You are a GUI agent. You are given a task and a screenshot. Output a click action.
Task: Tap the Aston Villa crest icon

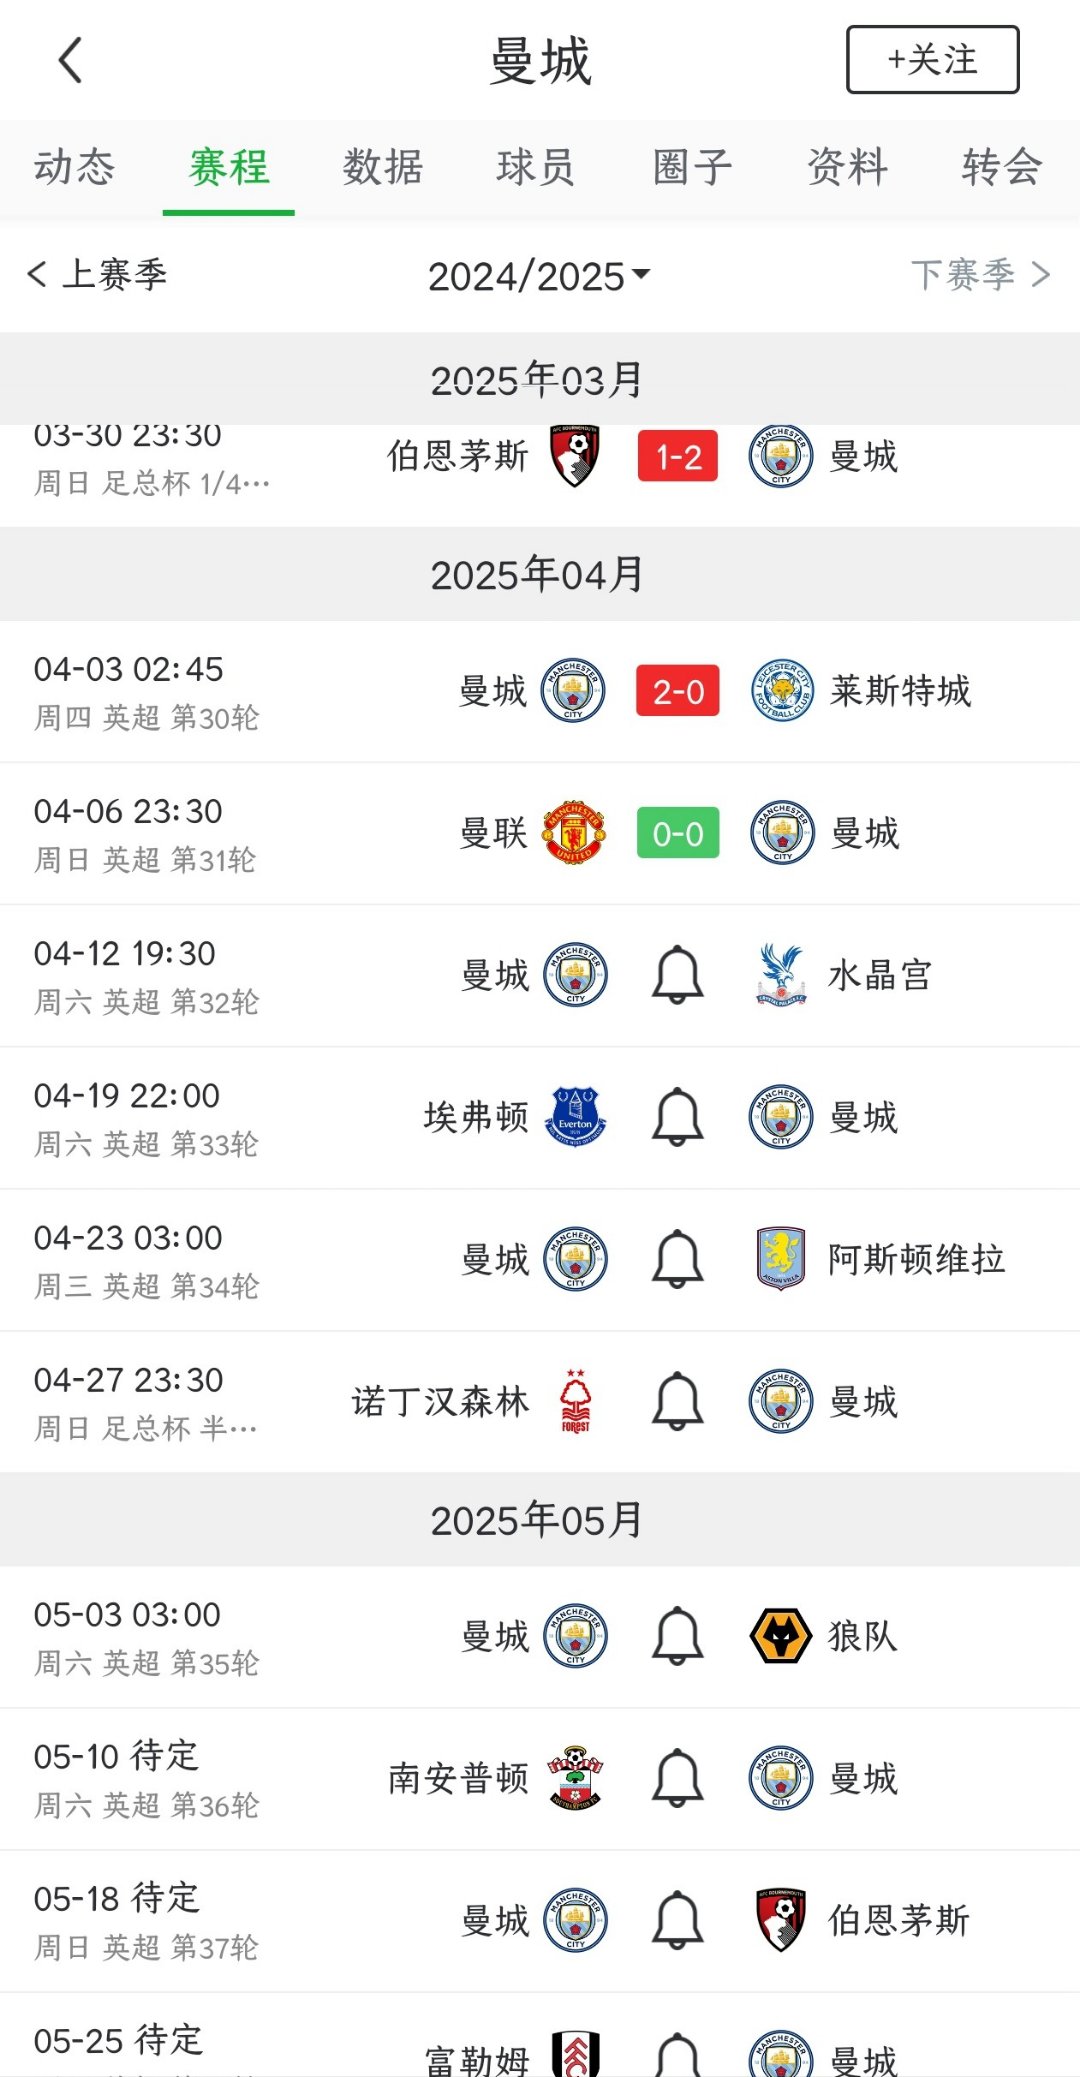(x=781, y=1259)
